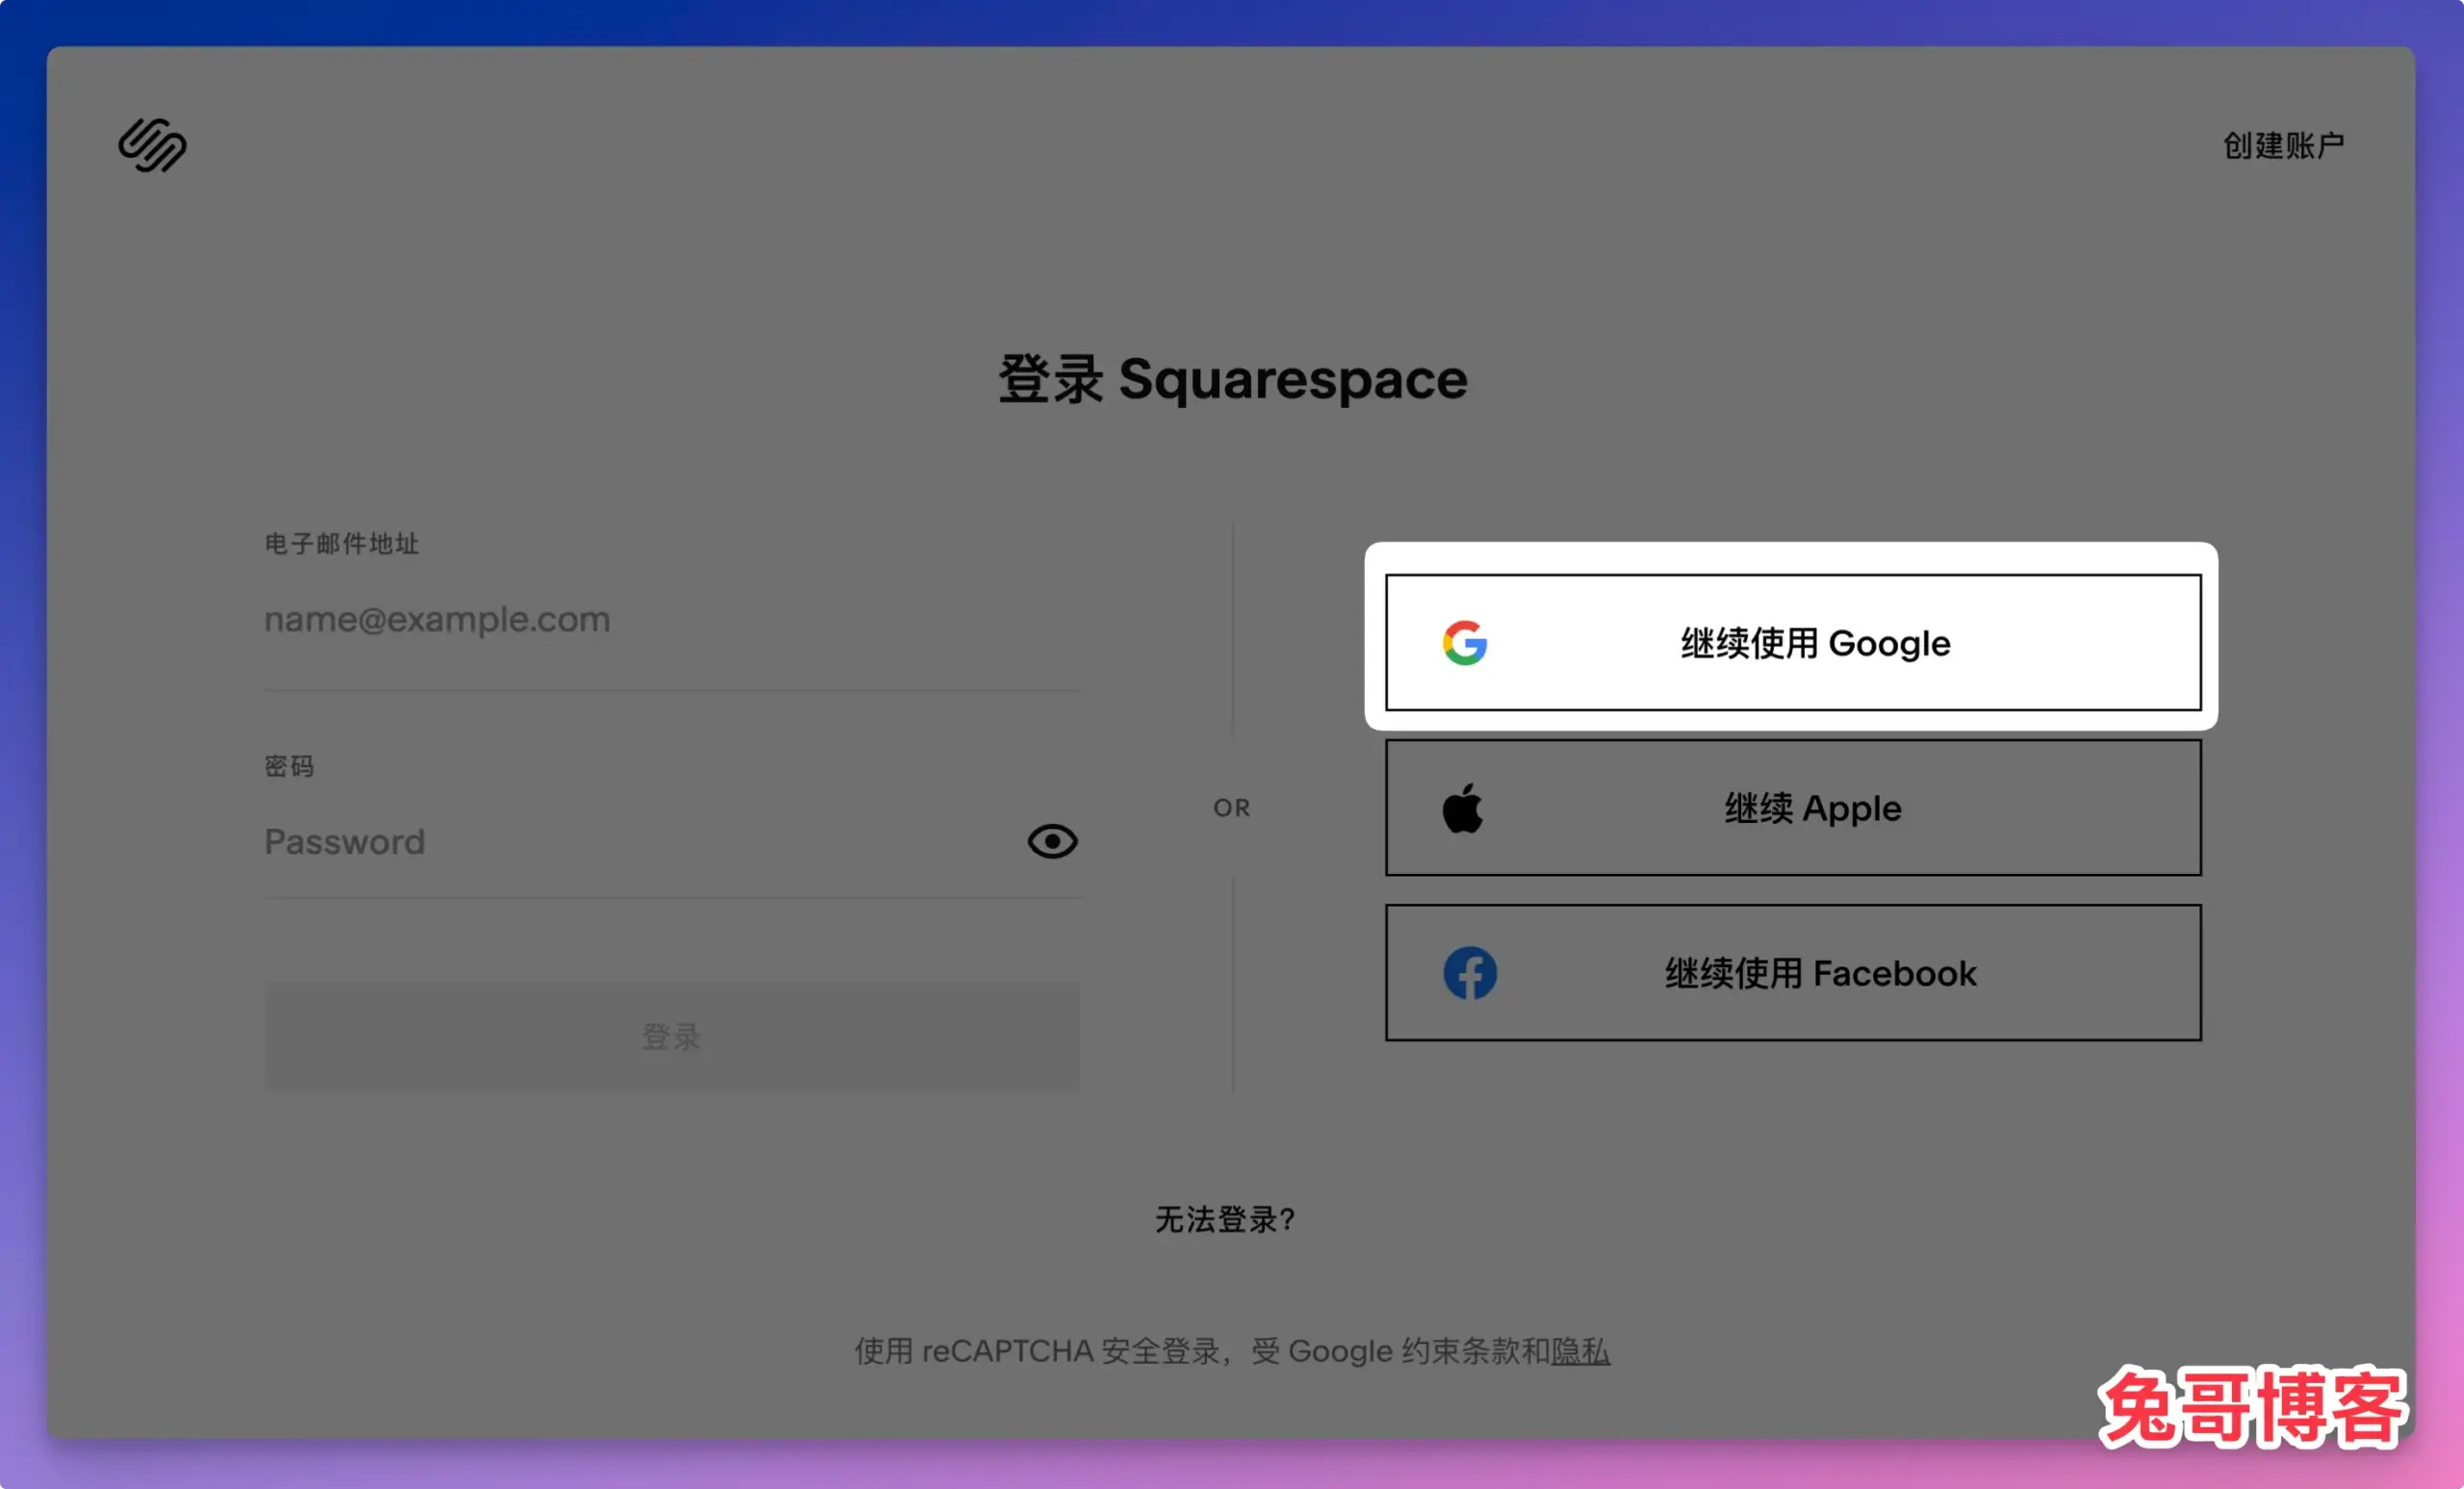Click the Squarespace logo icon
2464x1489 pixels.
(152, 145)
